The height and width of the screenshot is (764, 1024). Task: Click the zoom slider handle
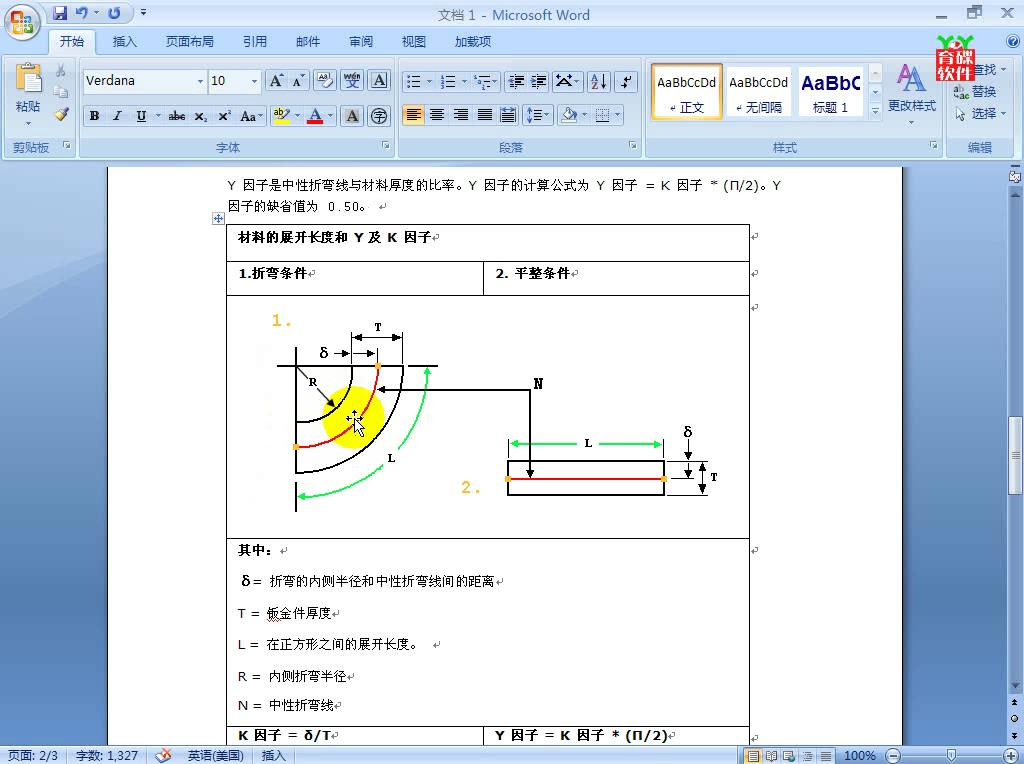point(952,756)
